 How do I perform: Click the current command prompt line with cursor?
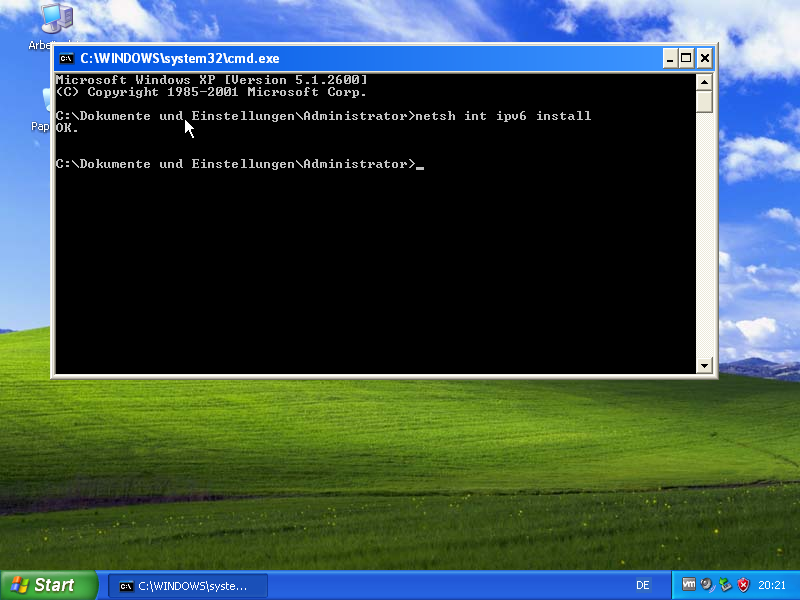point(240,164)
